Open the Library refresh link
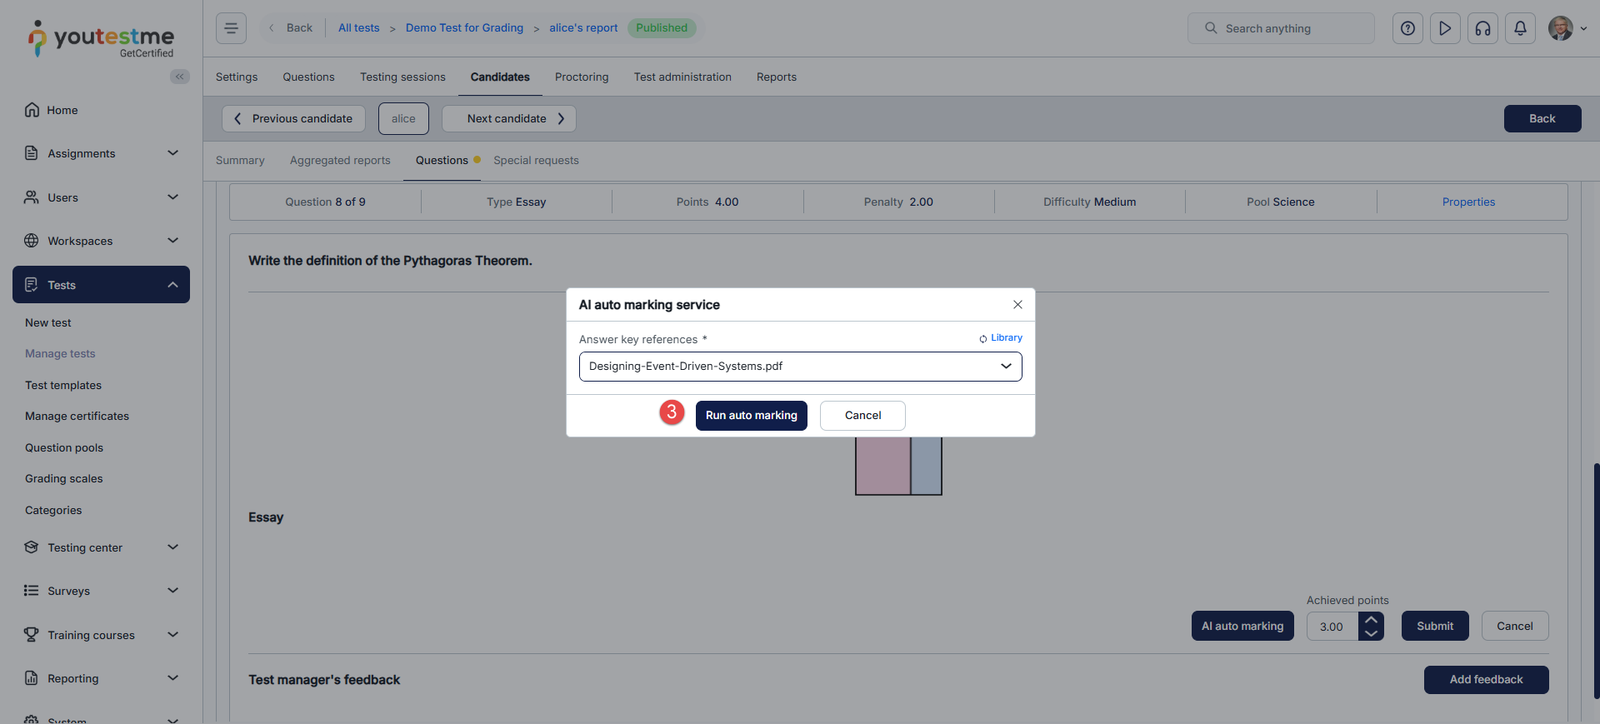 tap(1000, 338)
